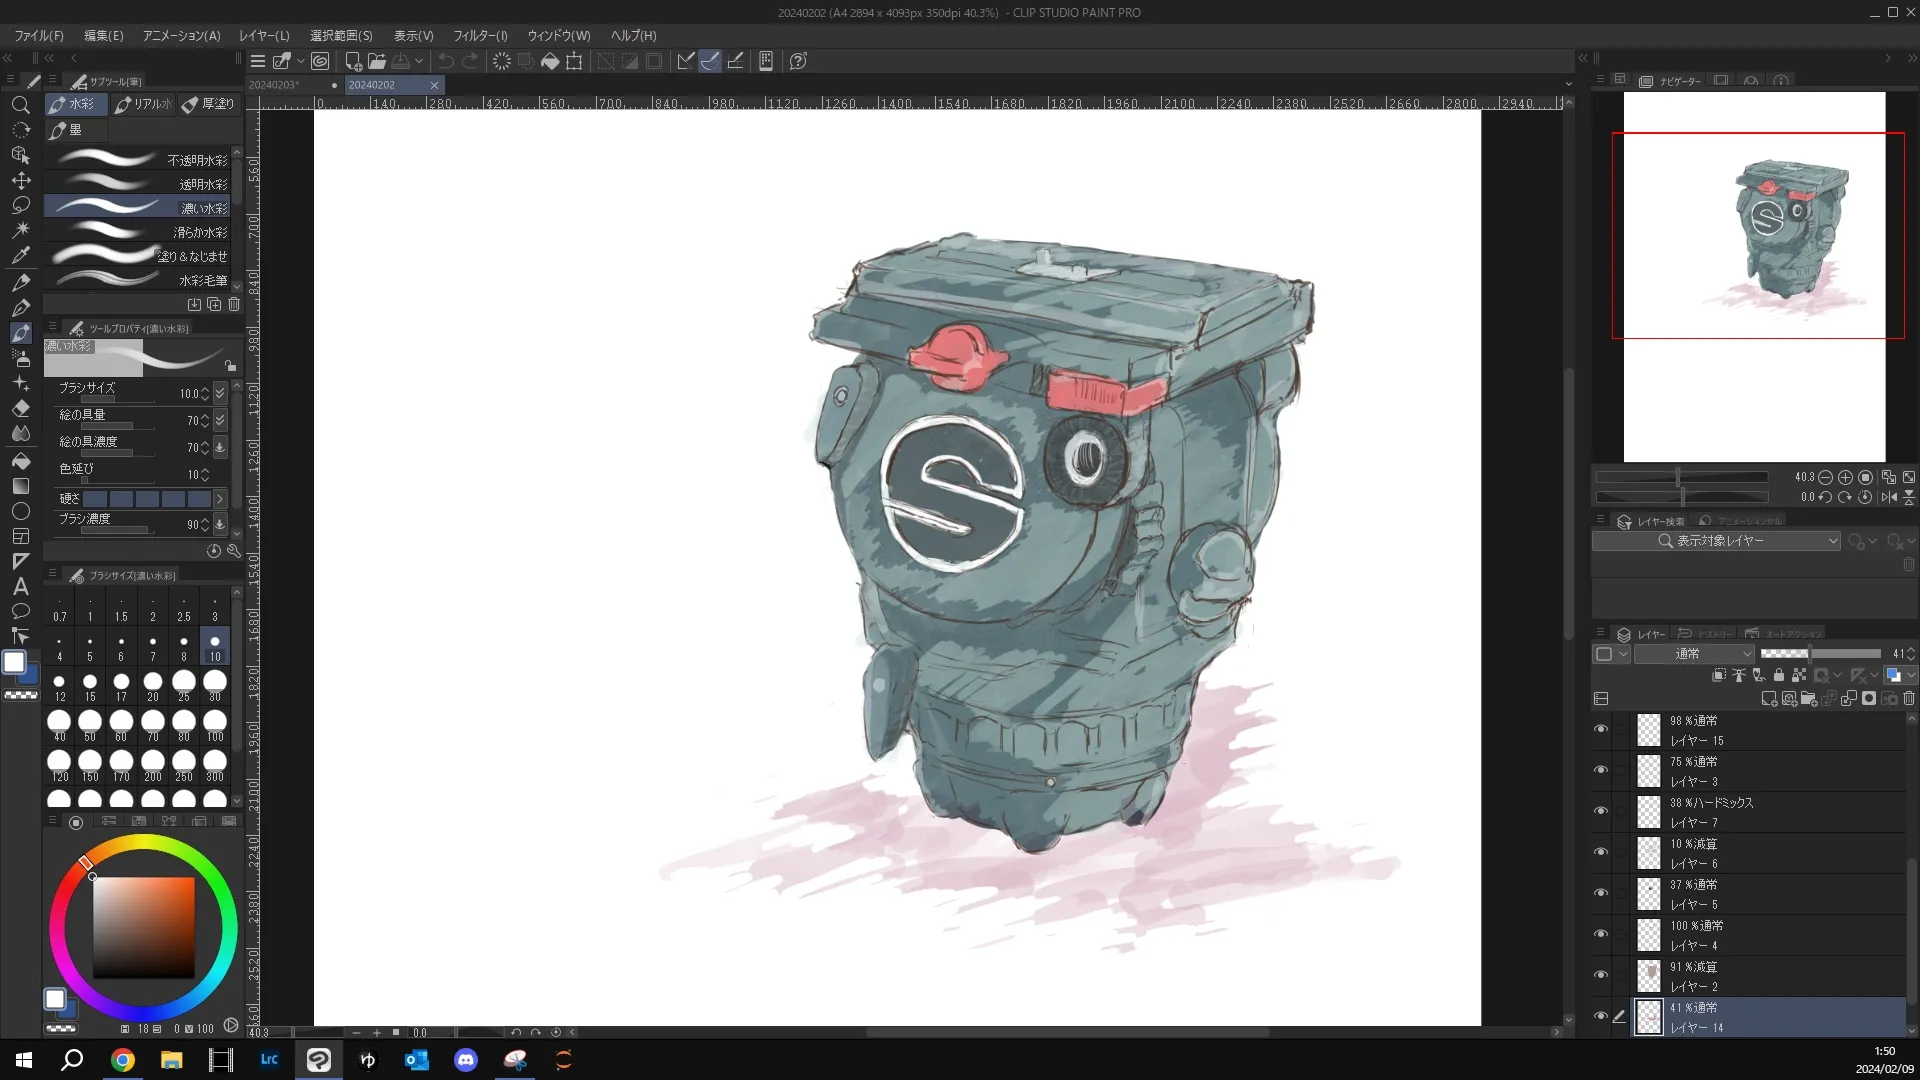Select layer レイヤー 4 thumbnail
The image size is (1920, 1080).
(1648, 935)
